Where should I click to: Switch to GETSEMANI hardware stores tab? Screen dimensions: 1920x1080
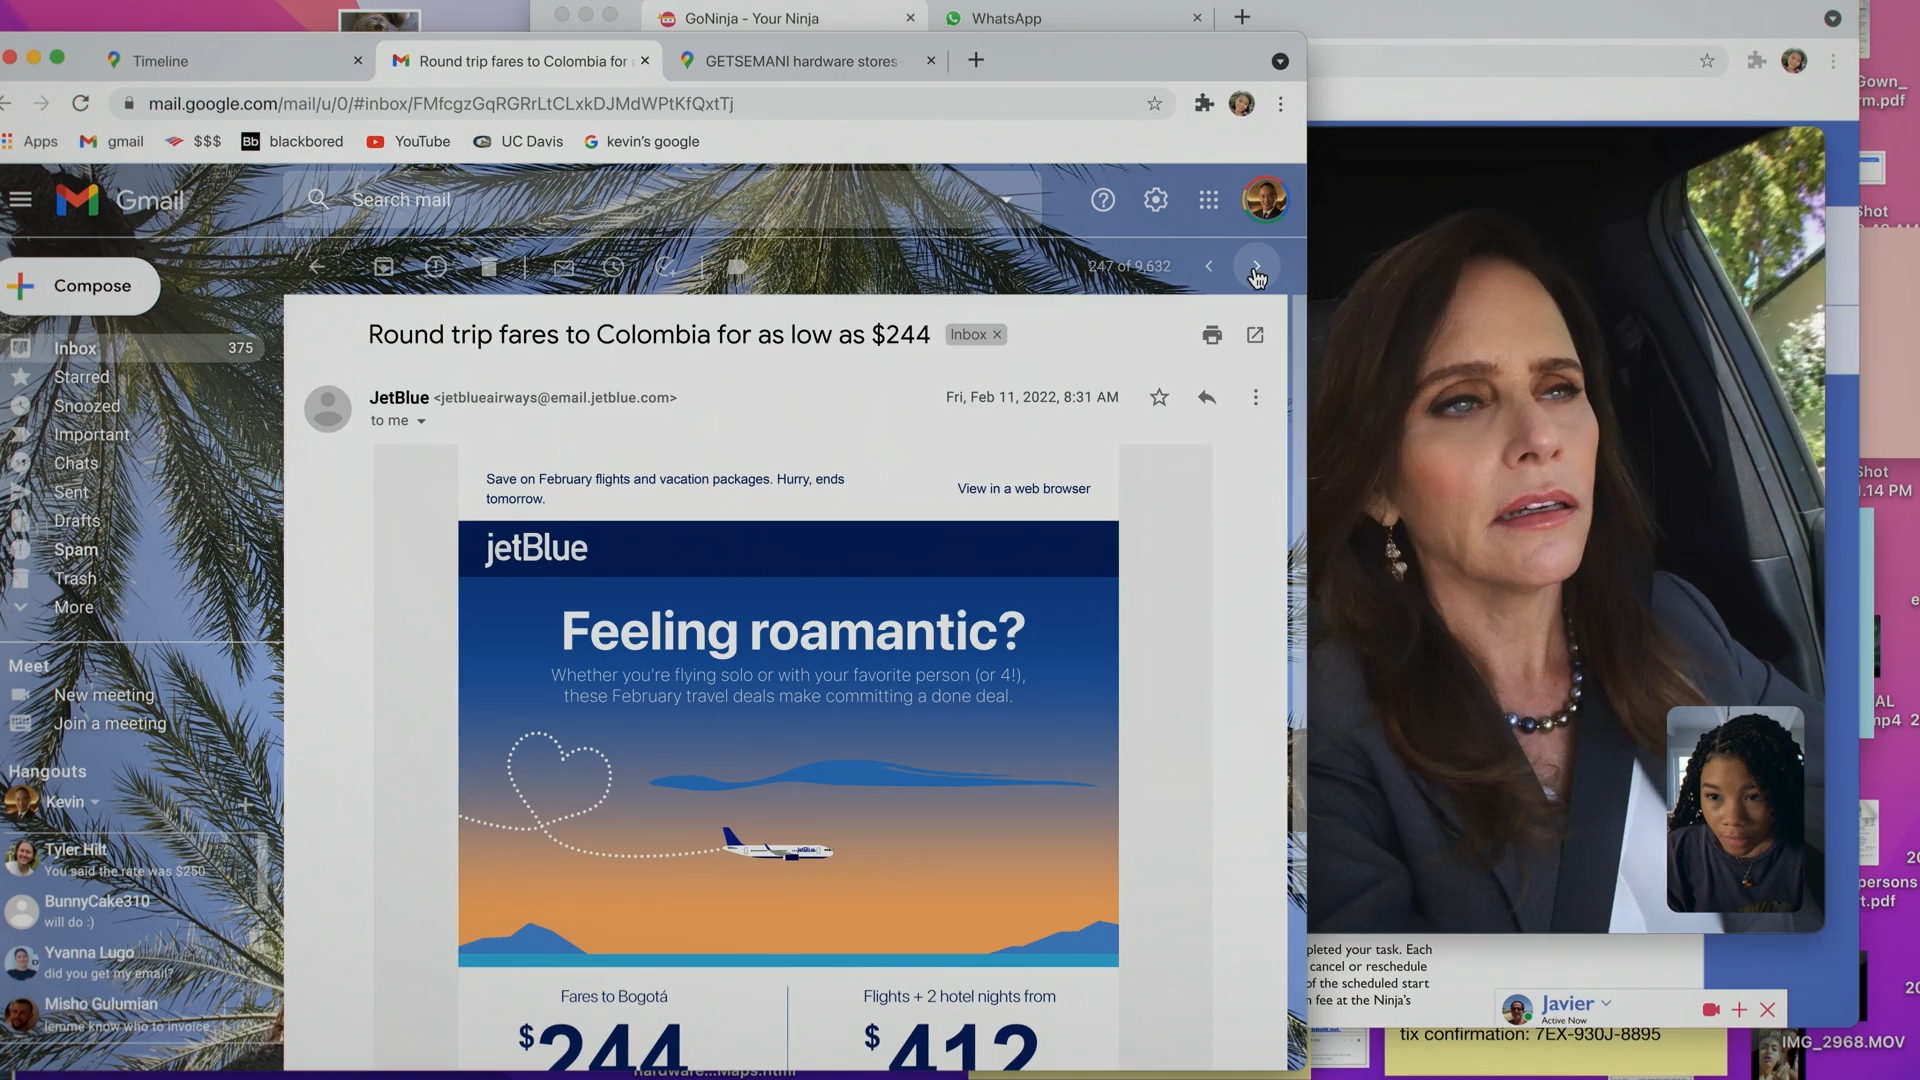point(808,61)
